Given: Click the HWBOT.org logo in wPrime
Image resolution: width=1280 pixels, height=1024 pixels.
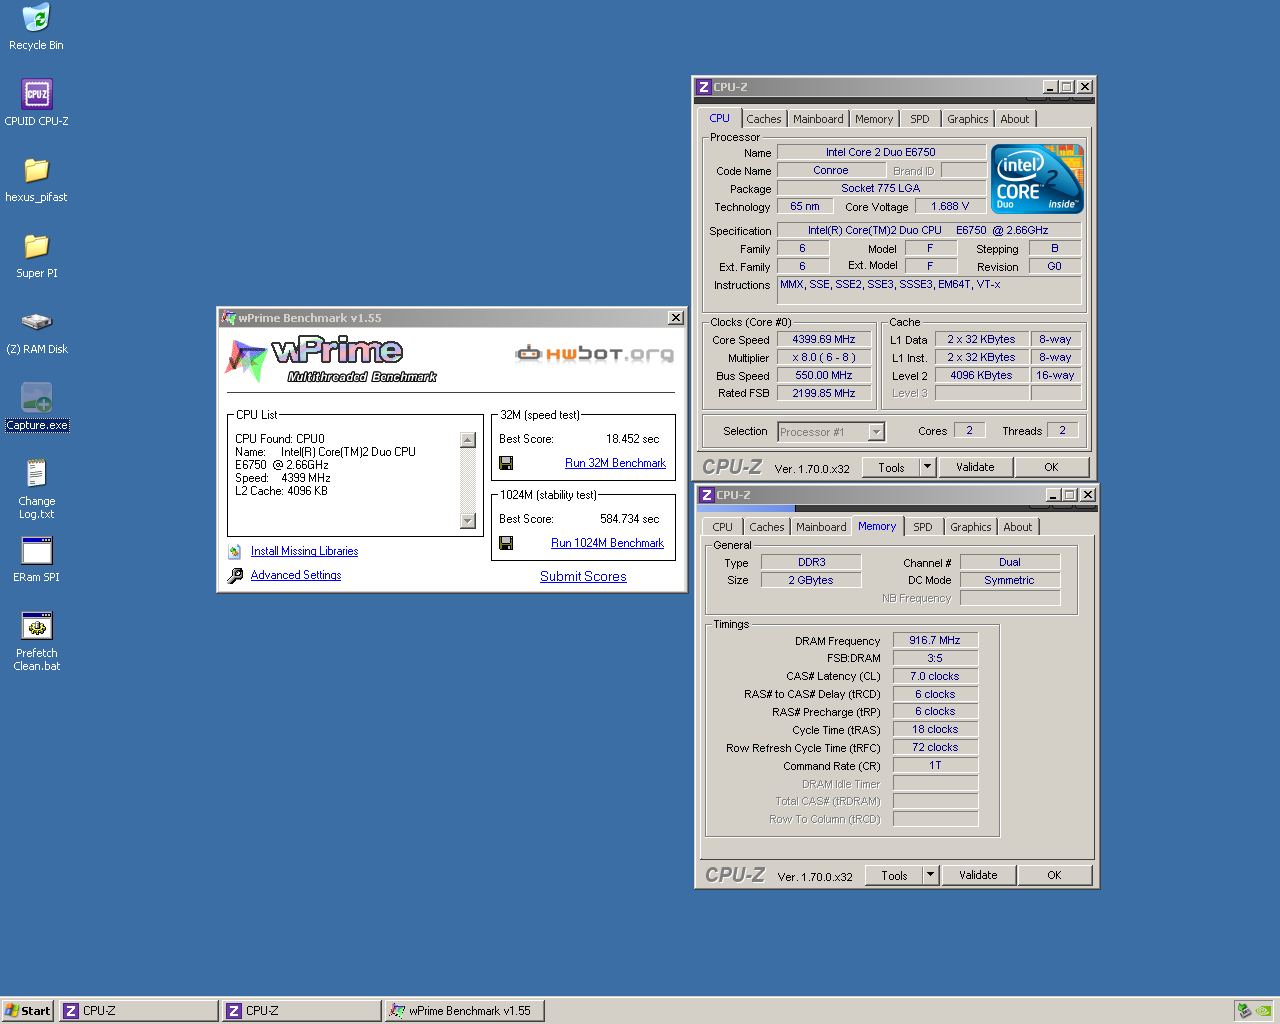Looking at the screenshot, I should [x=594, y=353].
